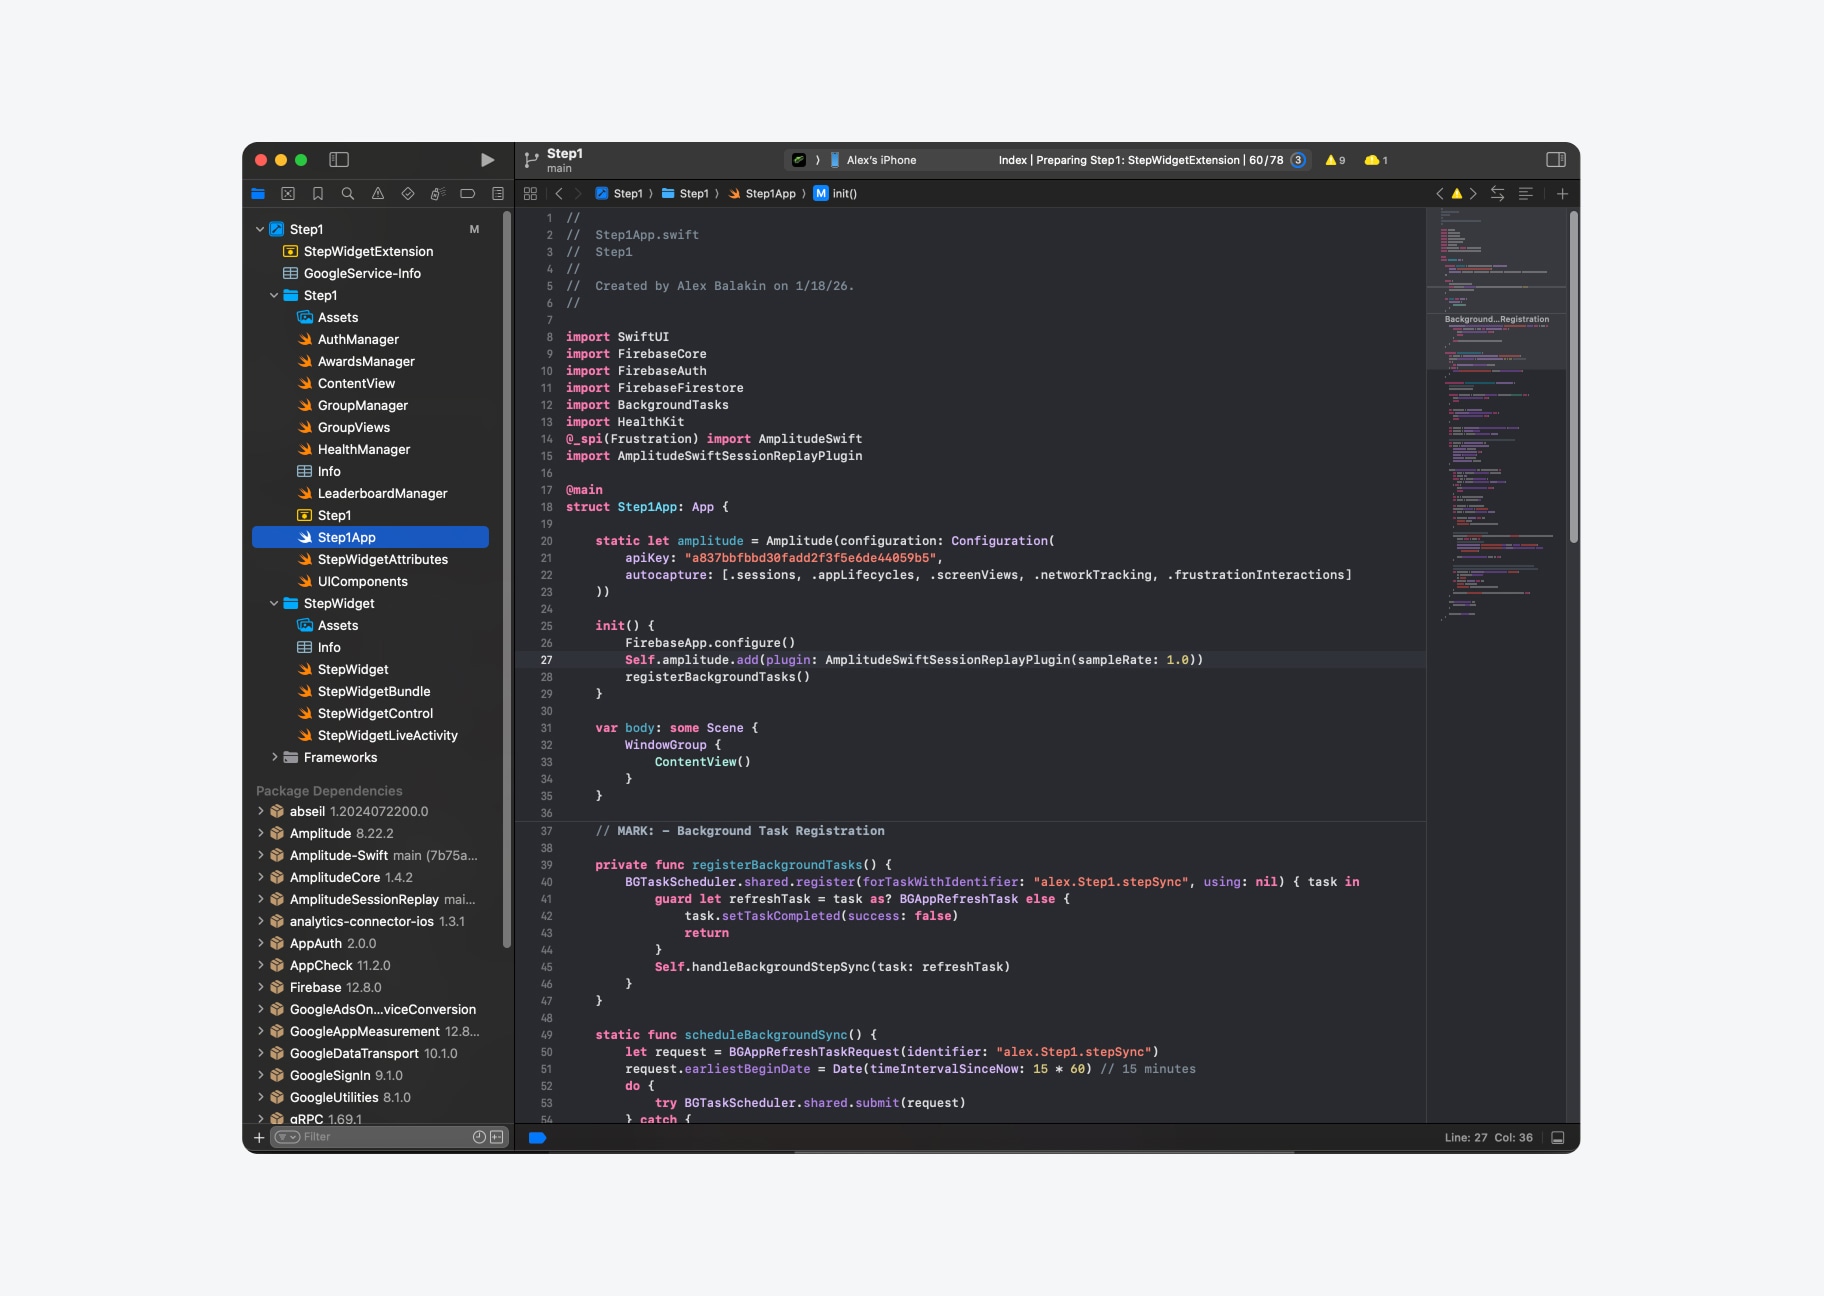1824x1296 pixels.
Task: Expand the AppAuth 2.0.0 package
Action: click(261, 944)
